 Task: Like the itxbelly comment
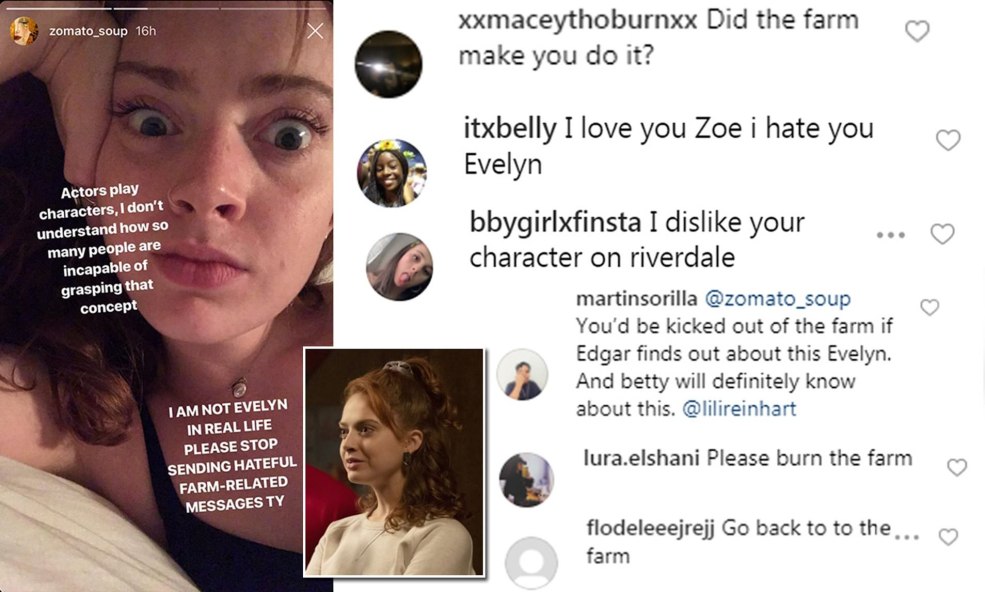tap(948, 141)
